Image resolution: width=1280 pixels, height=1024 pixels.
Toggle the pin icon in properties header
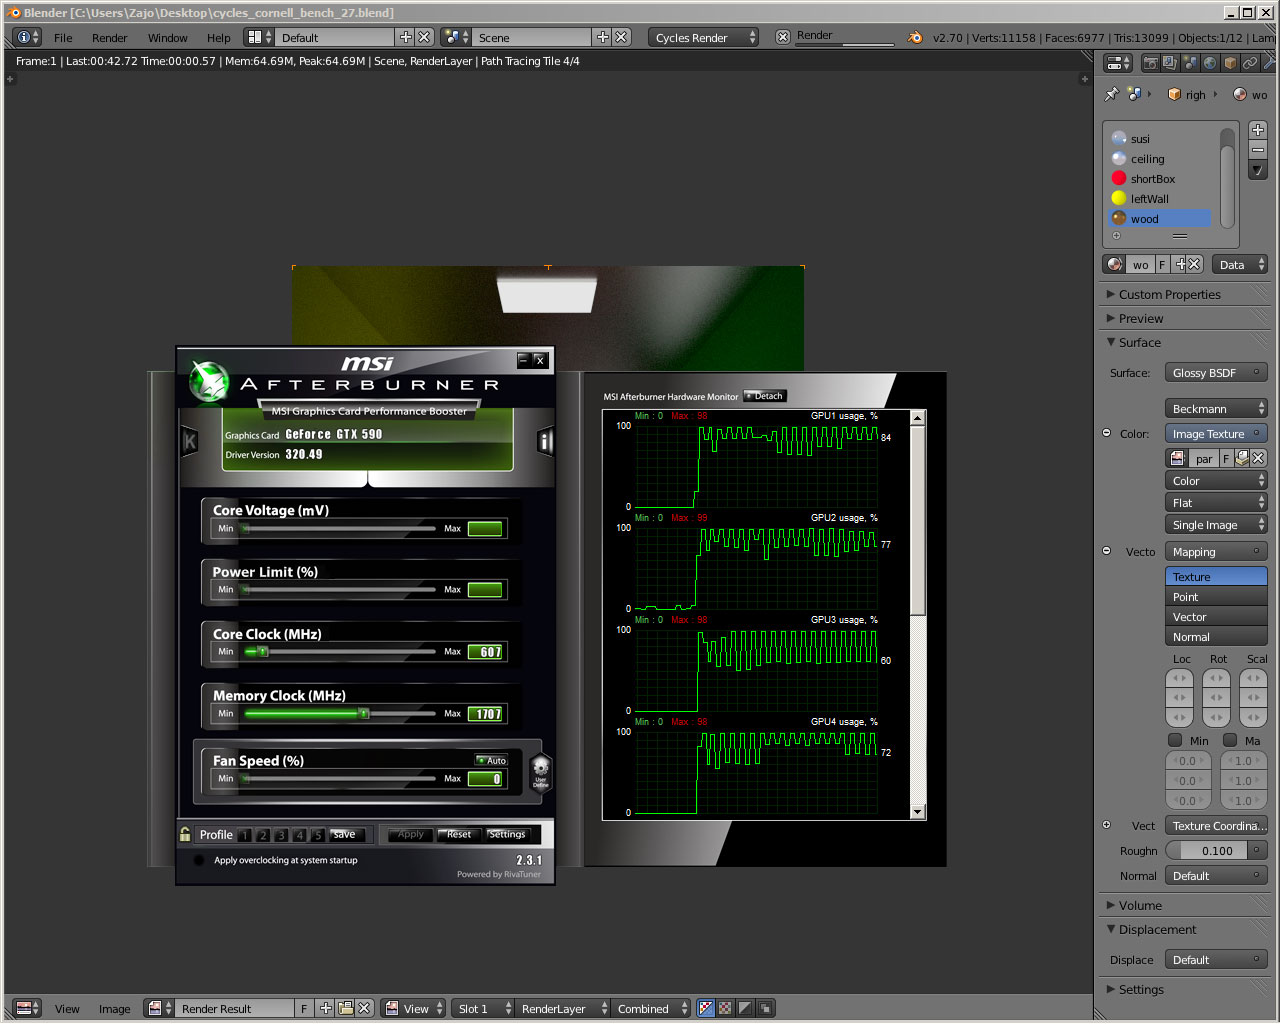[1112, 94]
